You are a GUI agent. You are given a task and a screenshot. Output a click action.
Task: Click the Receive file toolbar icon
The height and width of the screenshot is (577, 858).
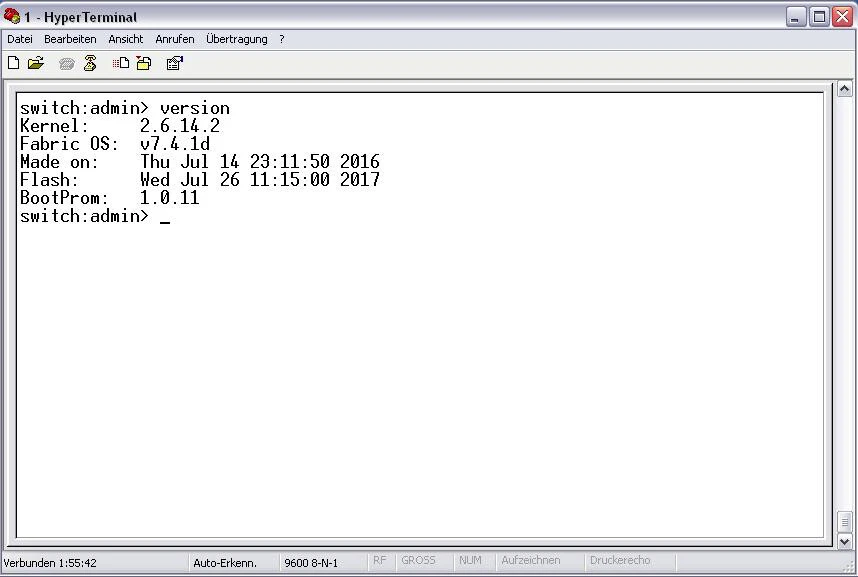[144, 64]
